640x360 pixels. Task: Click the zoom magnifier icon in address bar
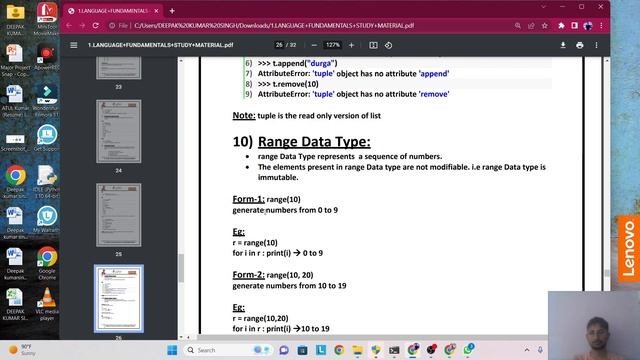pos(518,26)
